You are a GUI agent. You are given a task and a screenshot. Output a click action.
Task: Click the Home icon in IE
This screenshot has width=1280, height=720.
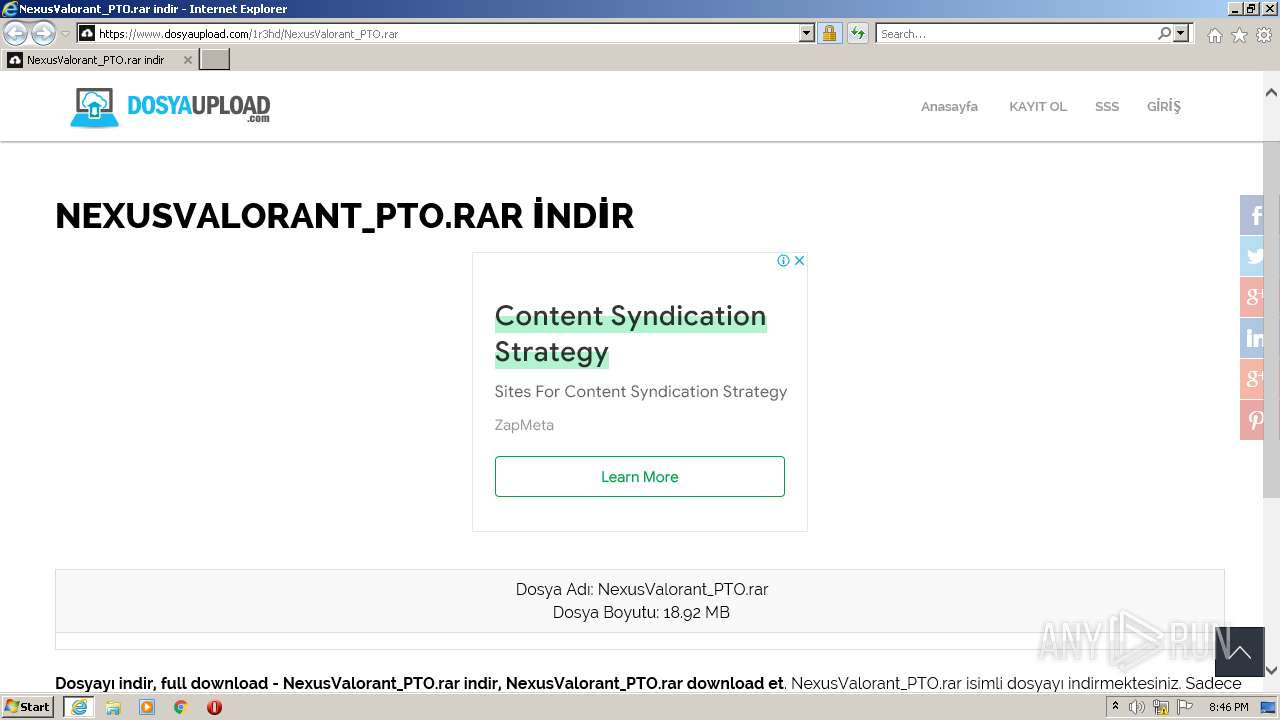[x=1215, y=35]
